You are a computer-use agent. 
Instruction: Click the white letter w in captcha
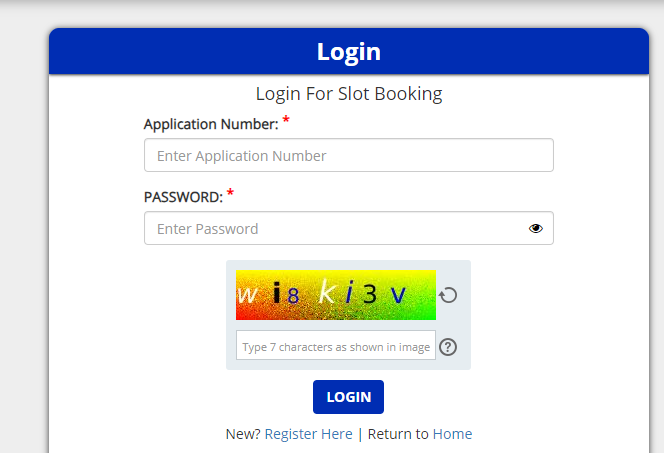pos(247,294)
